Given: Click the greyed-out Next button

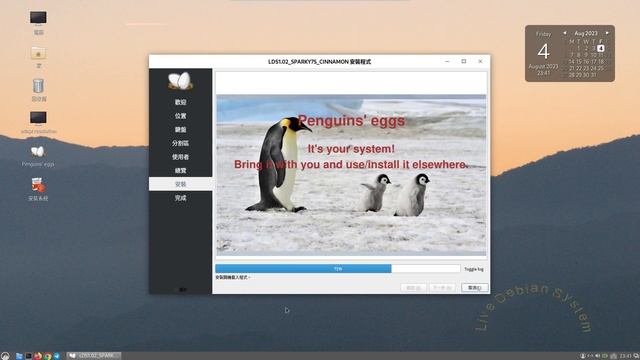Looking at the screenshot, I should pos(442,288).
